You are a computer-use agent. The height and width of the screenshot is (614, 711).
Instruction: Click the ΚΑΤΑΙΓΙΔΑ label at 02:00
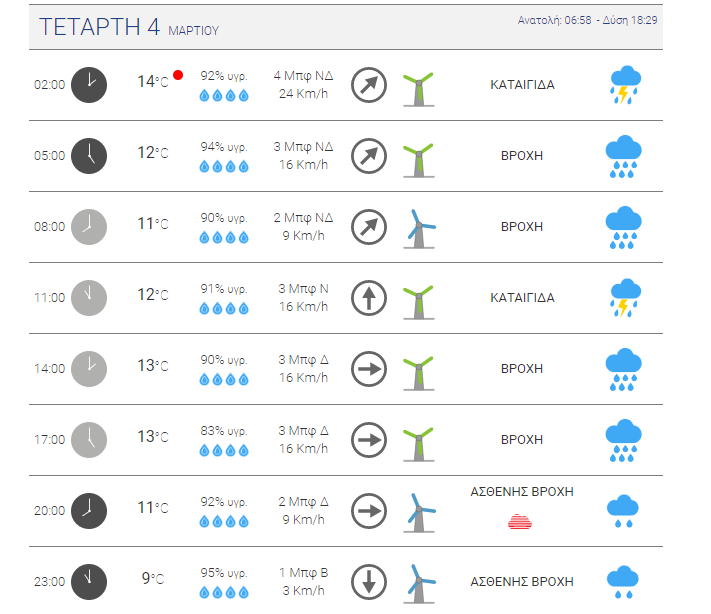click(522, 85)
